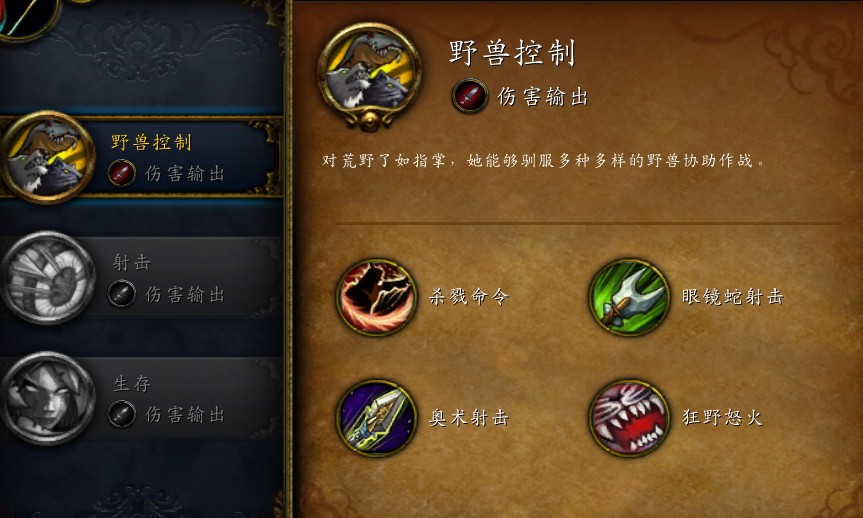This screenshot has width=863, height=518.
Task: Click the 杀戮命令 ability name text
Action: coord(469,297)
